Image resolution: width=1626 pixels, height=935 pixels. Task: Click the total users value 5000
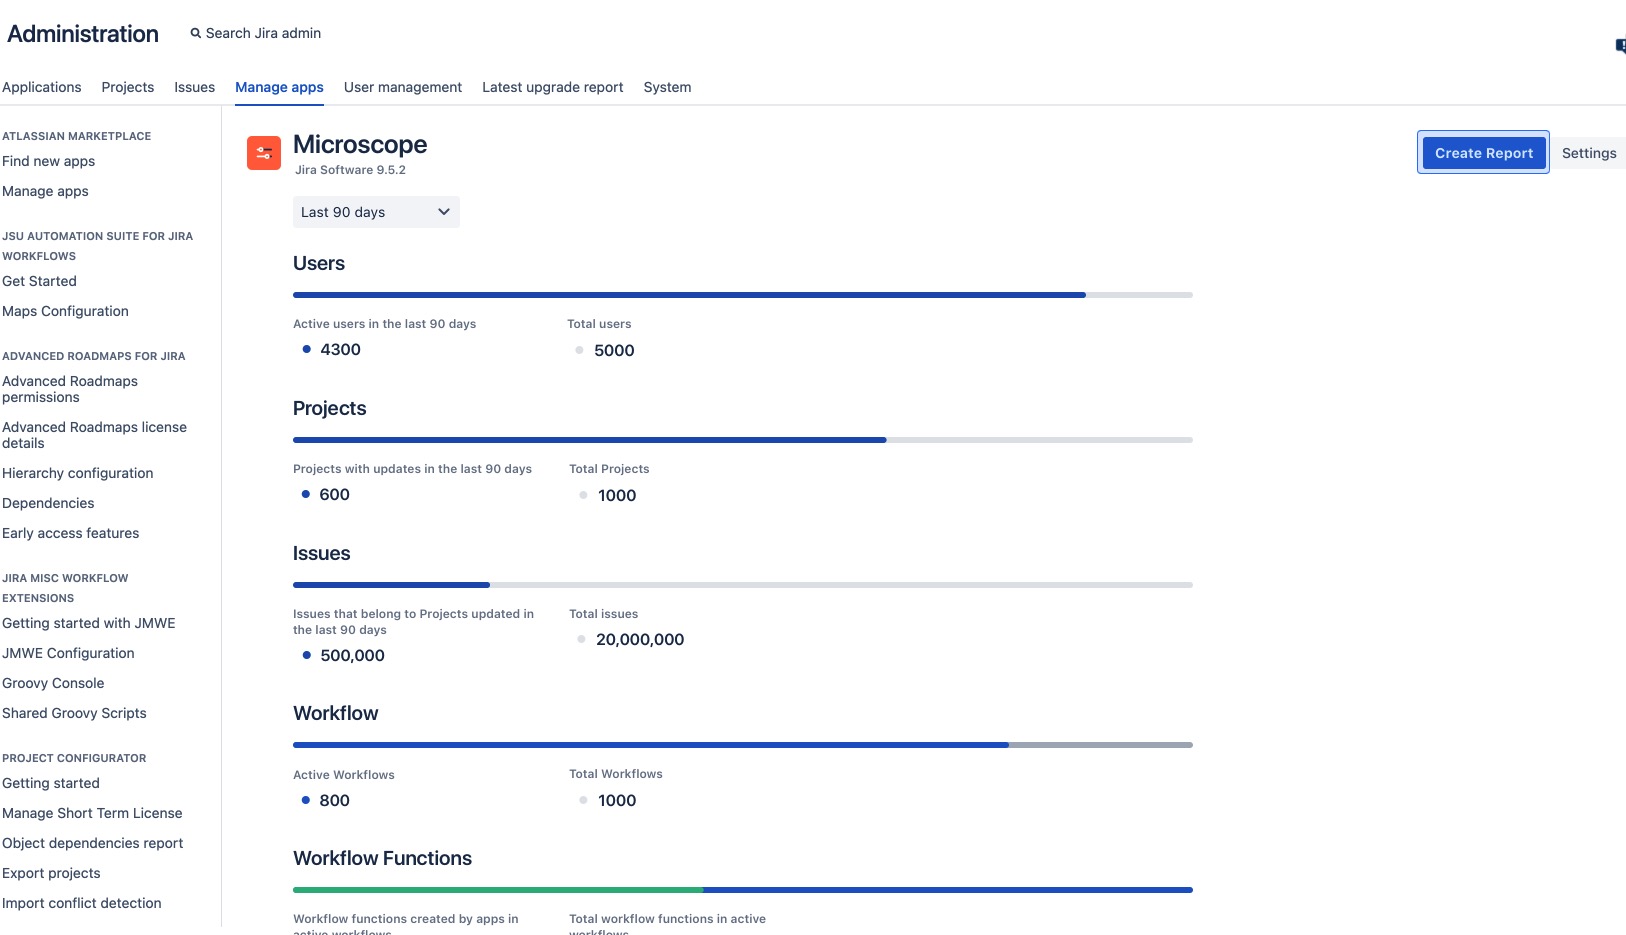[614, 350]
